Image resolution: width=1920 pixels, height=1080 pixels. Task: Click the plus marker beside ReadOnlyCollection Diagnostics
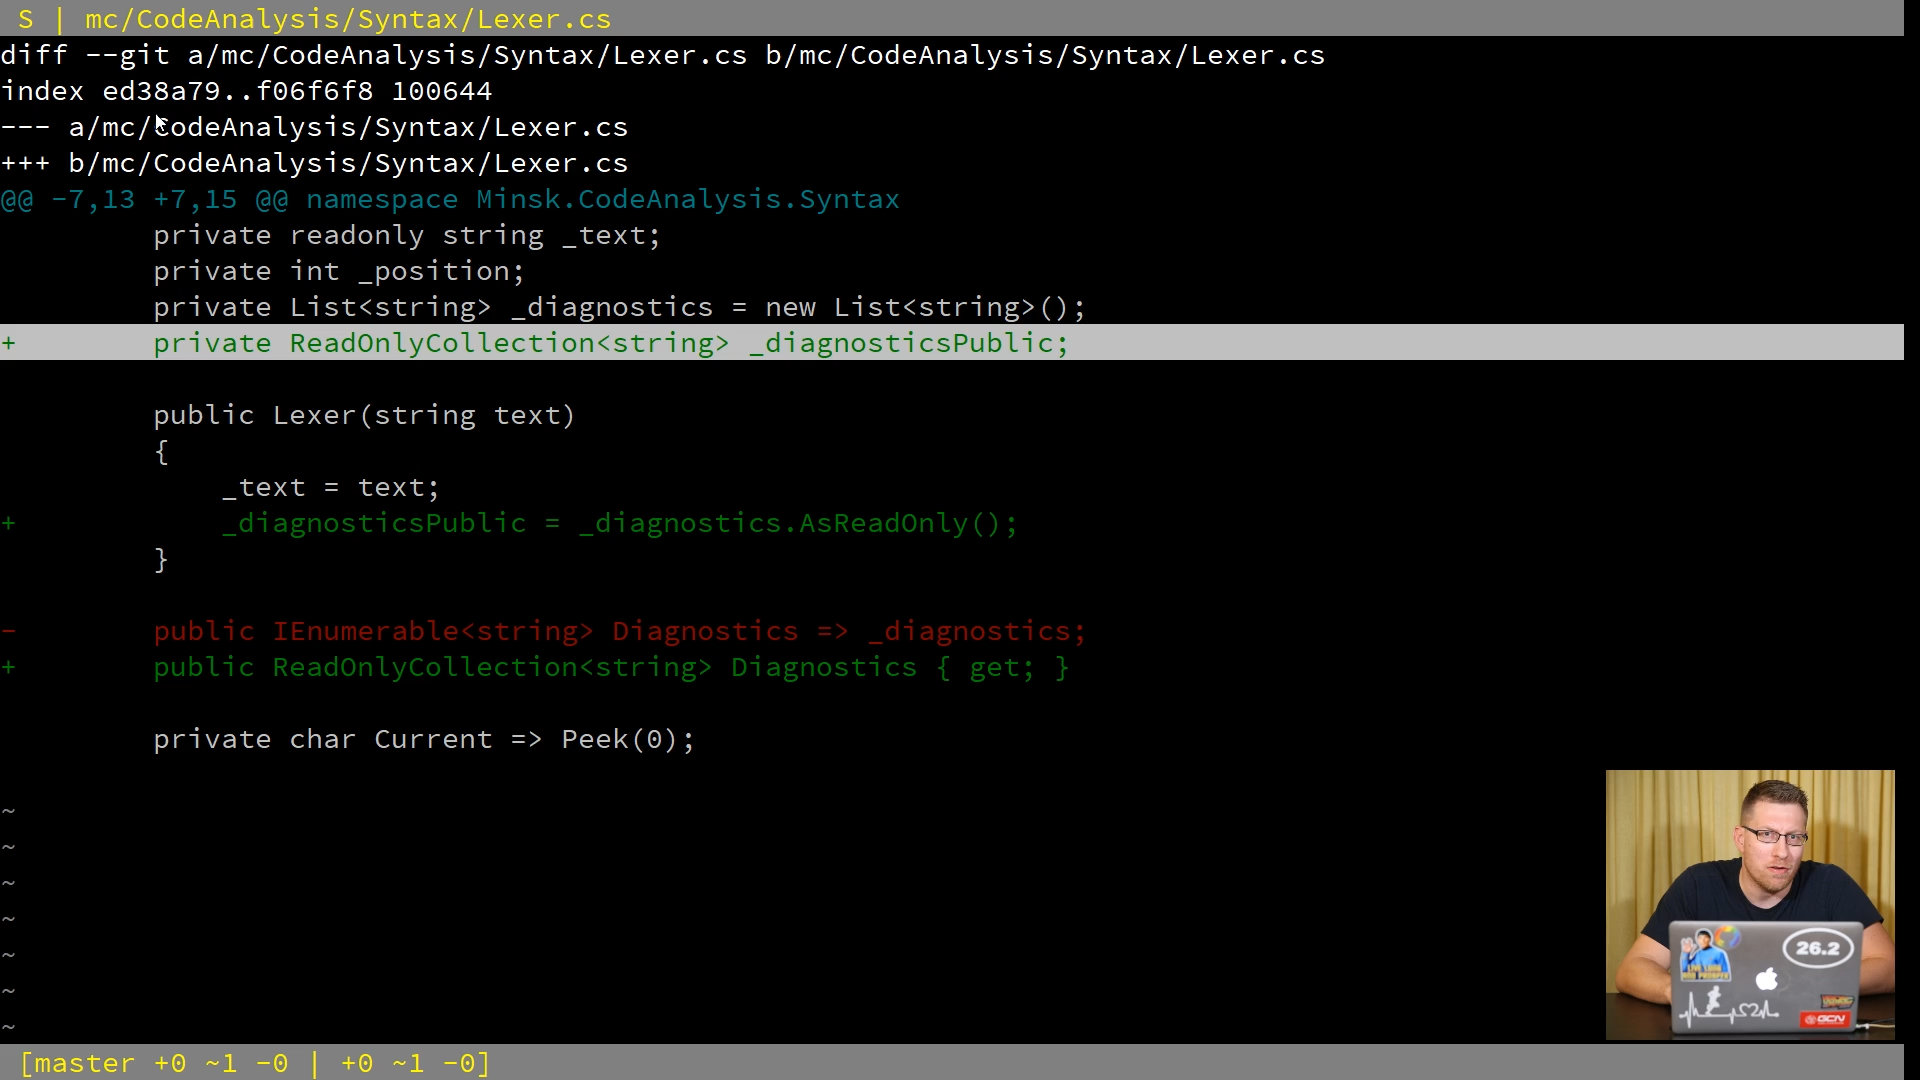[x=9, y=668]
